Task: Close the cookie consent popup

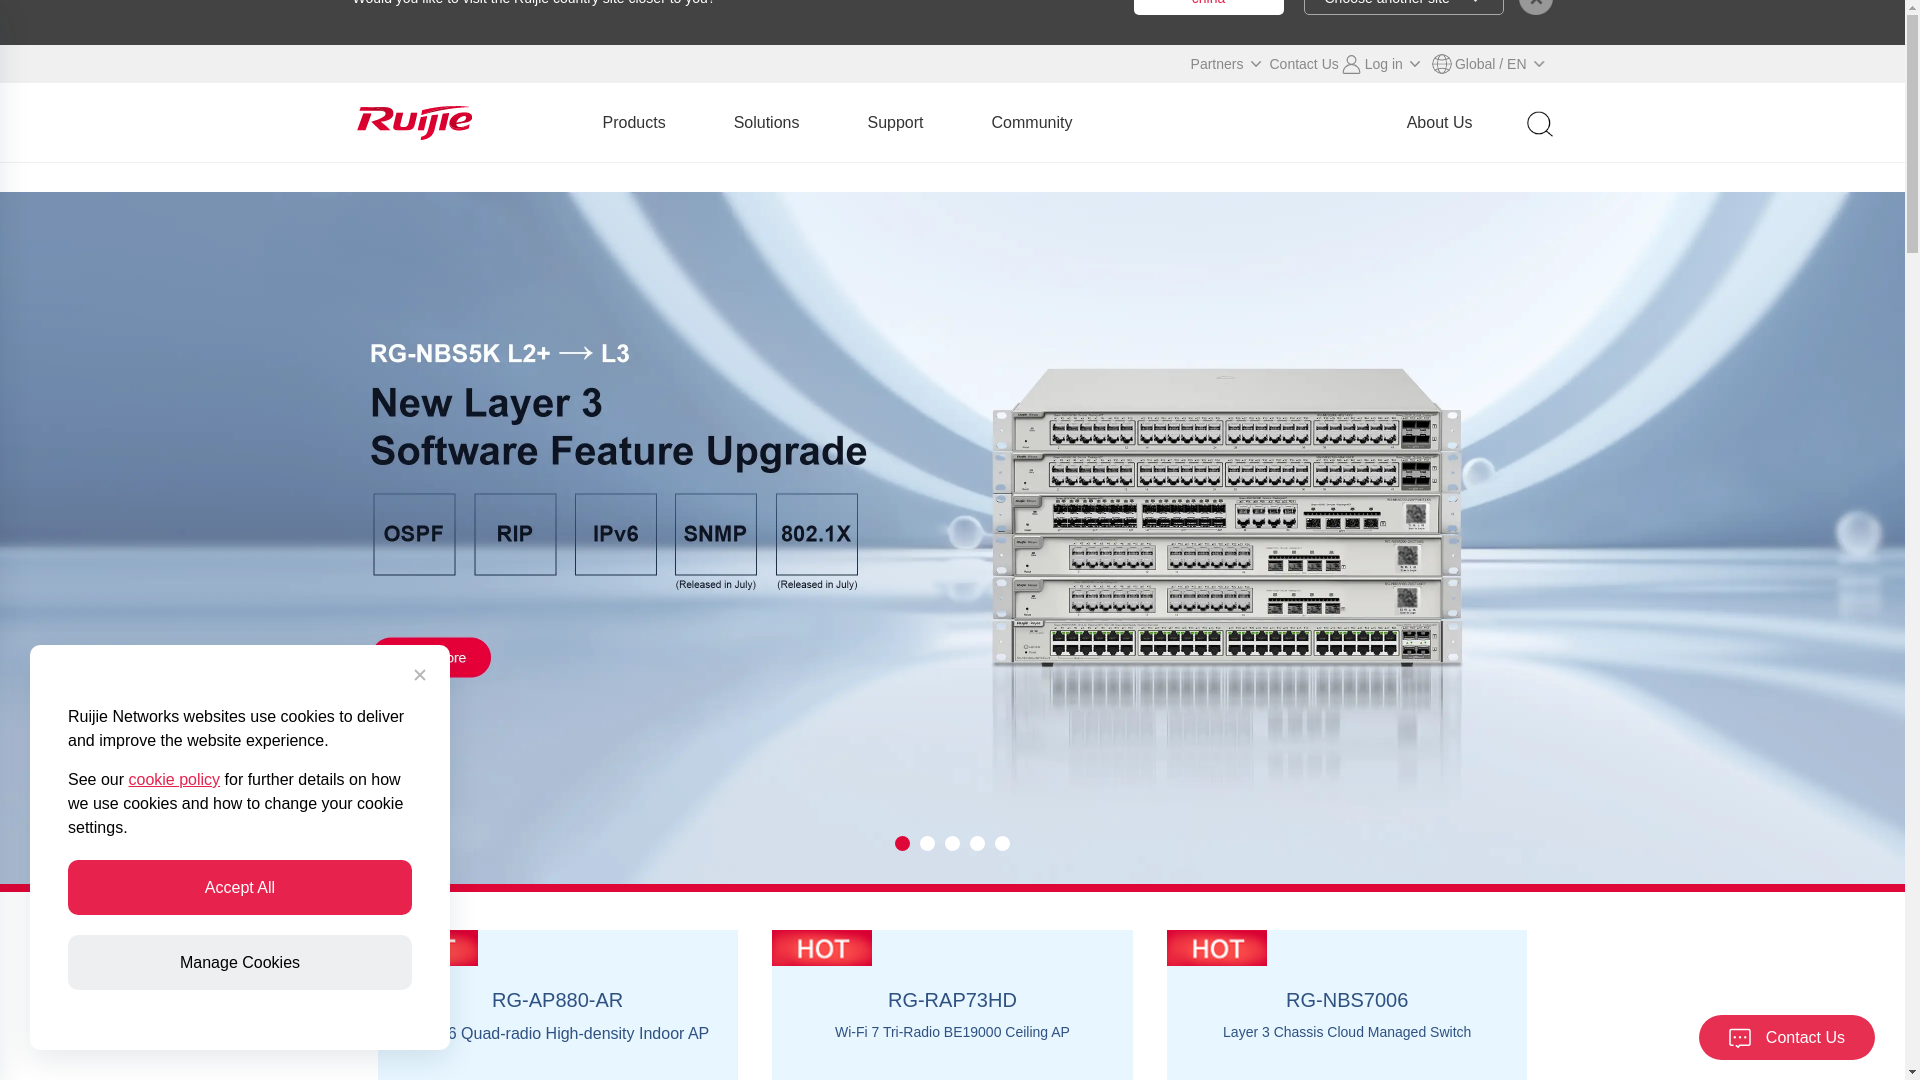Action: pyautogui.click(x=420, y=675)
